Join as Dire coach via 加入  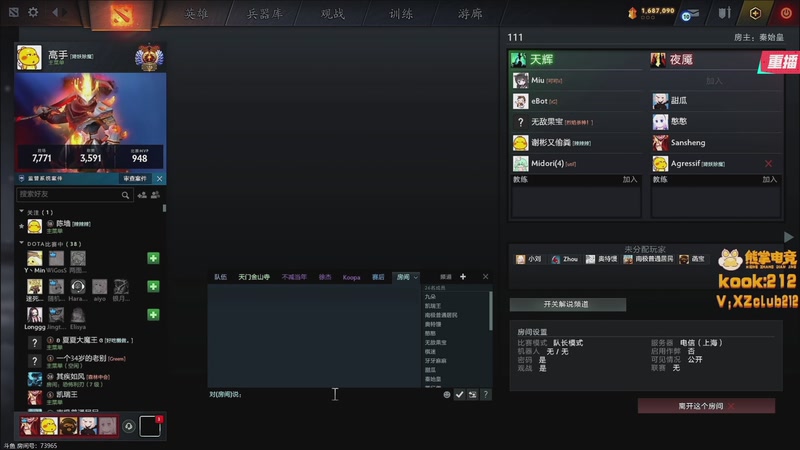(770, 180)
